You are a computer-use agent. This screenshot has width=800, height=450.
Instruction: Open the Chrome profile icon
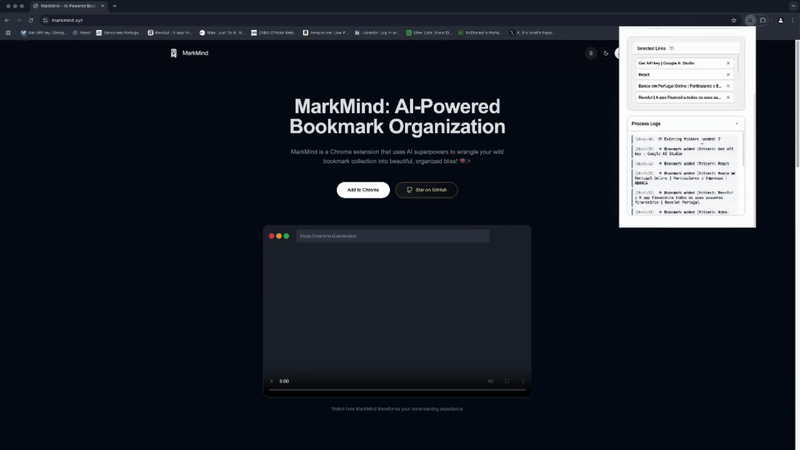pyautogui.click(x=781, y=20)
